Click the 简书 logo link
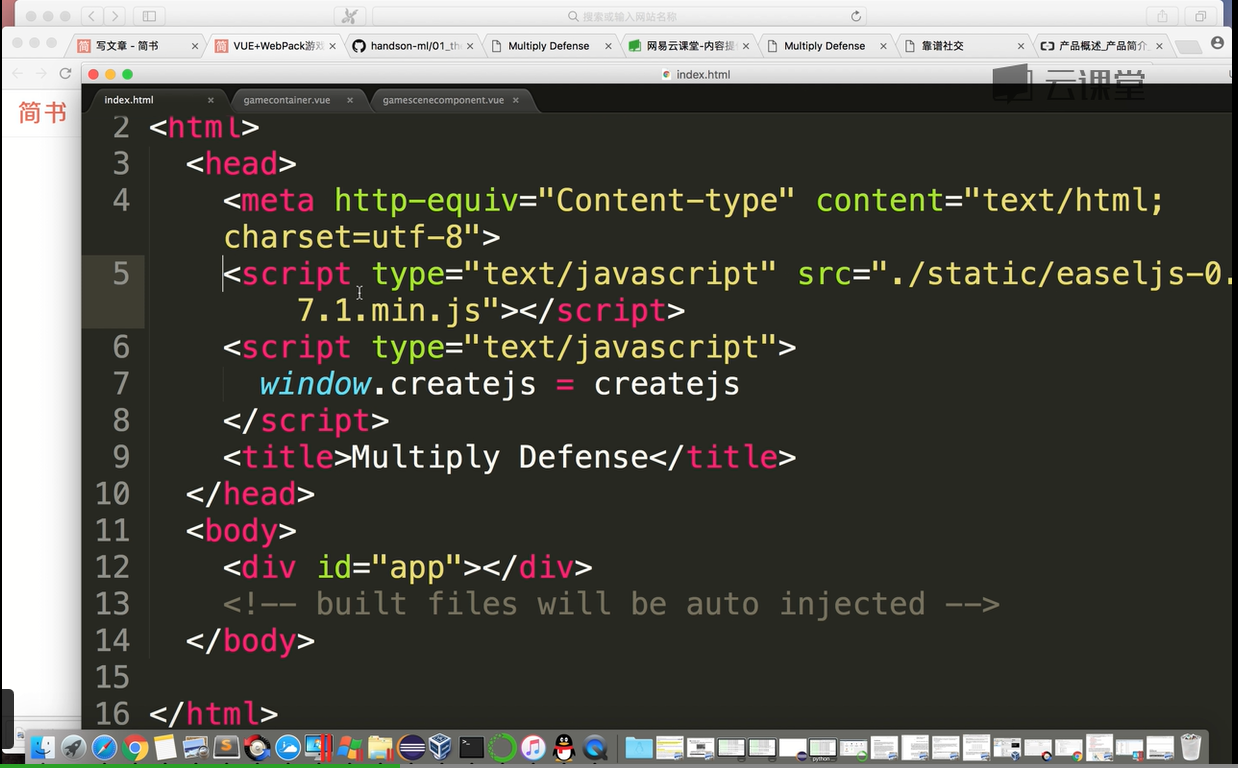 42,113
